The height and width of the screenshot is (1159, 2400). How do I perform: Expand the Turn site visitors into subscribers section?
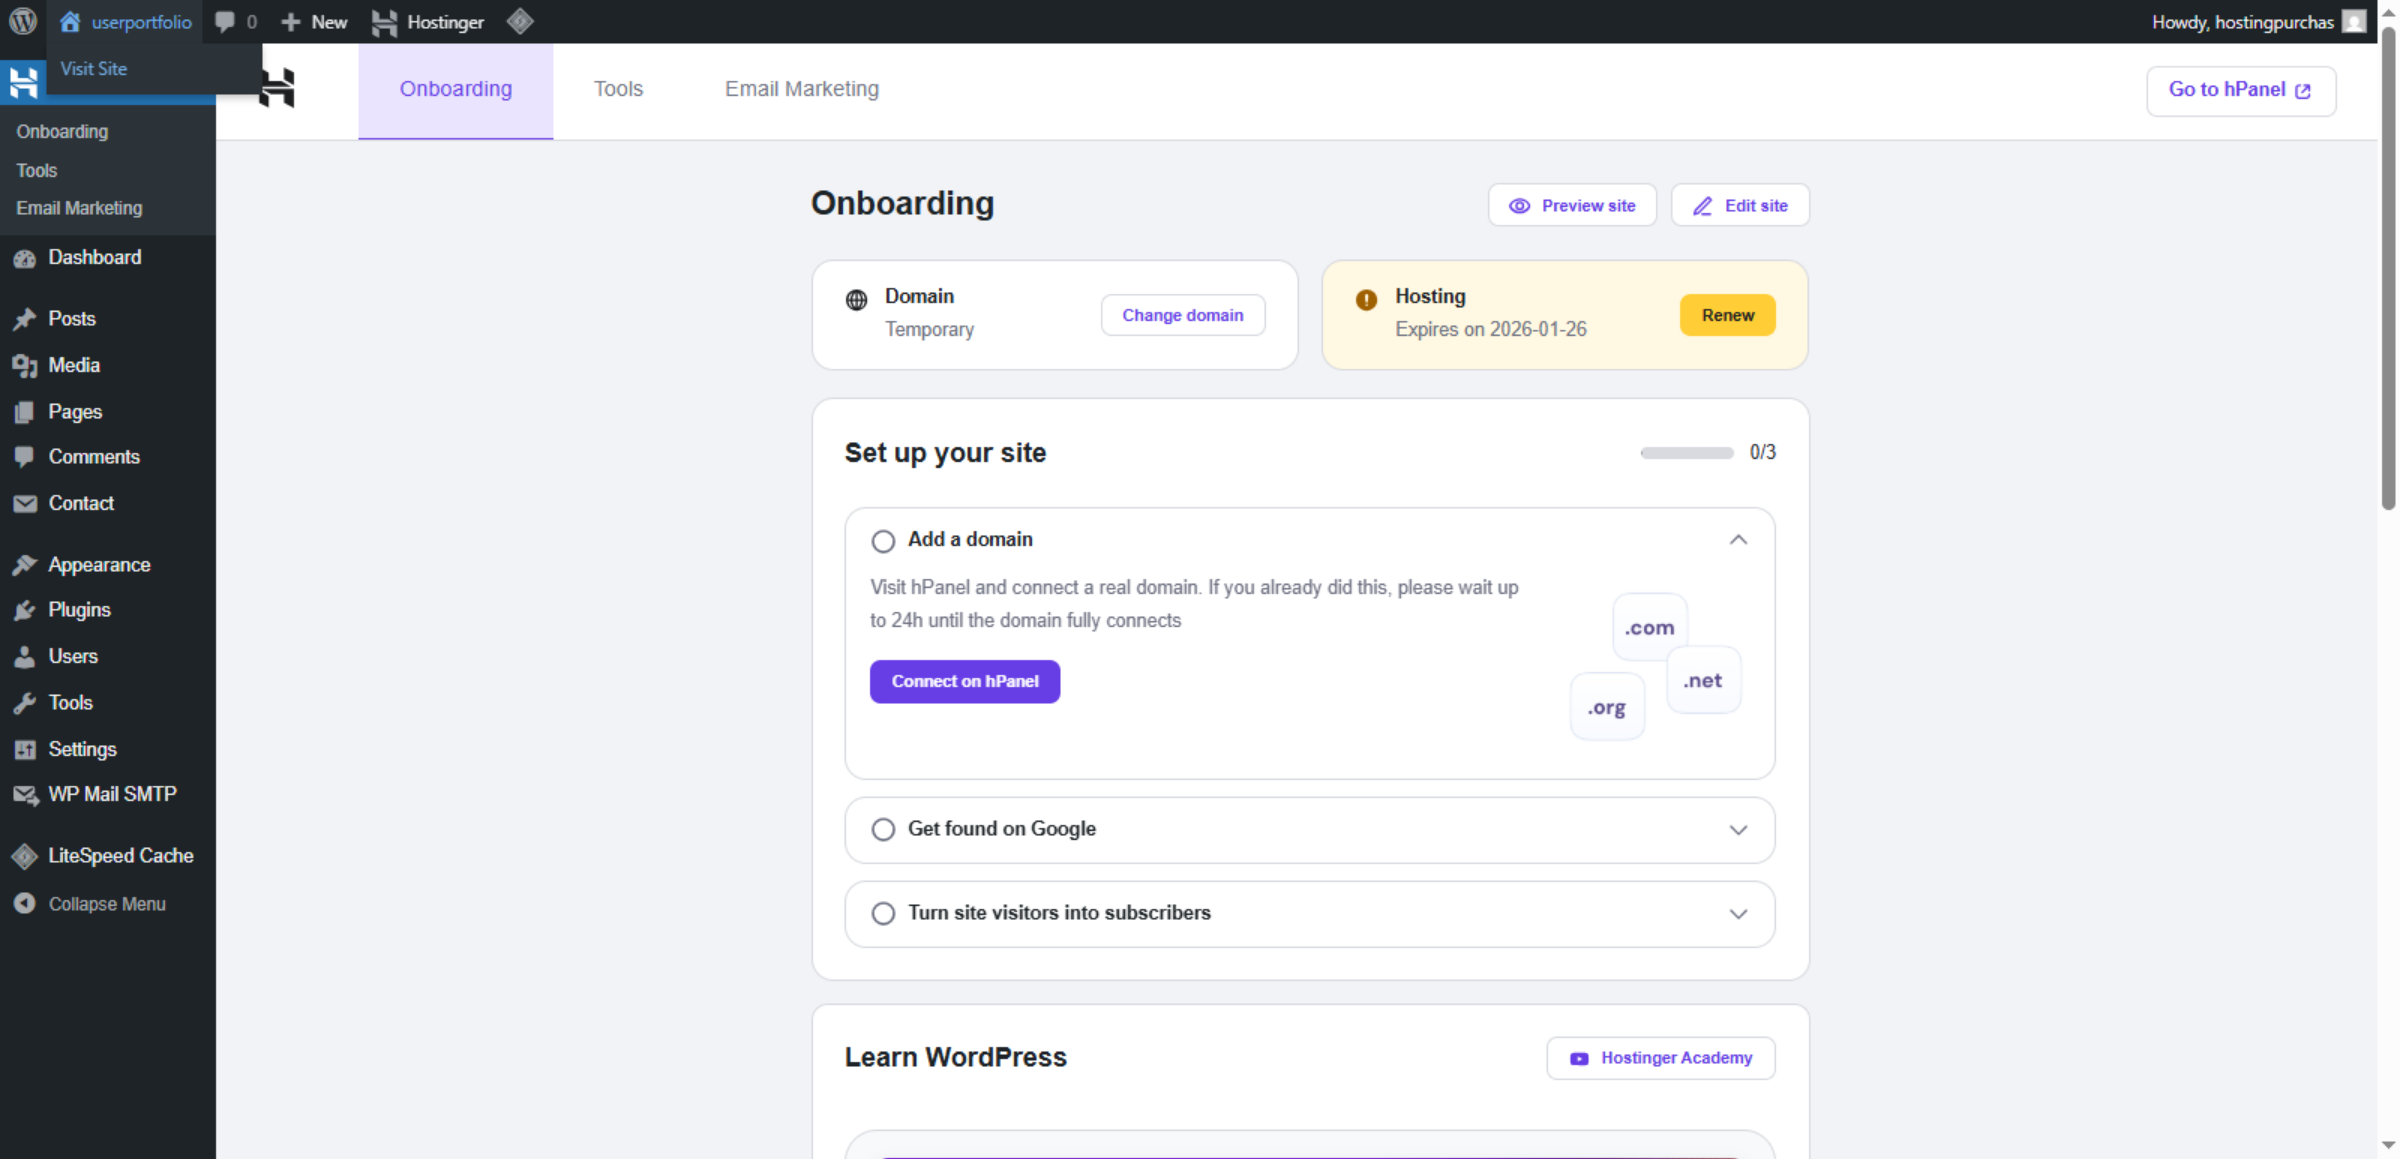pyautogui.click(x=1738, y=913)
